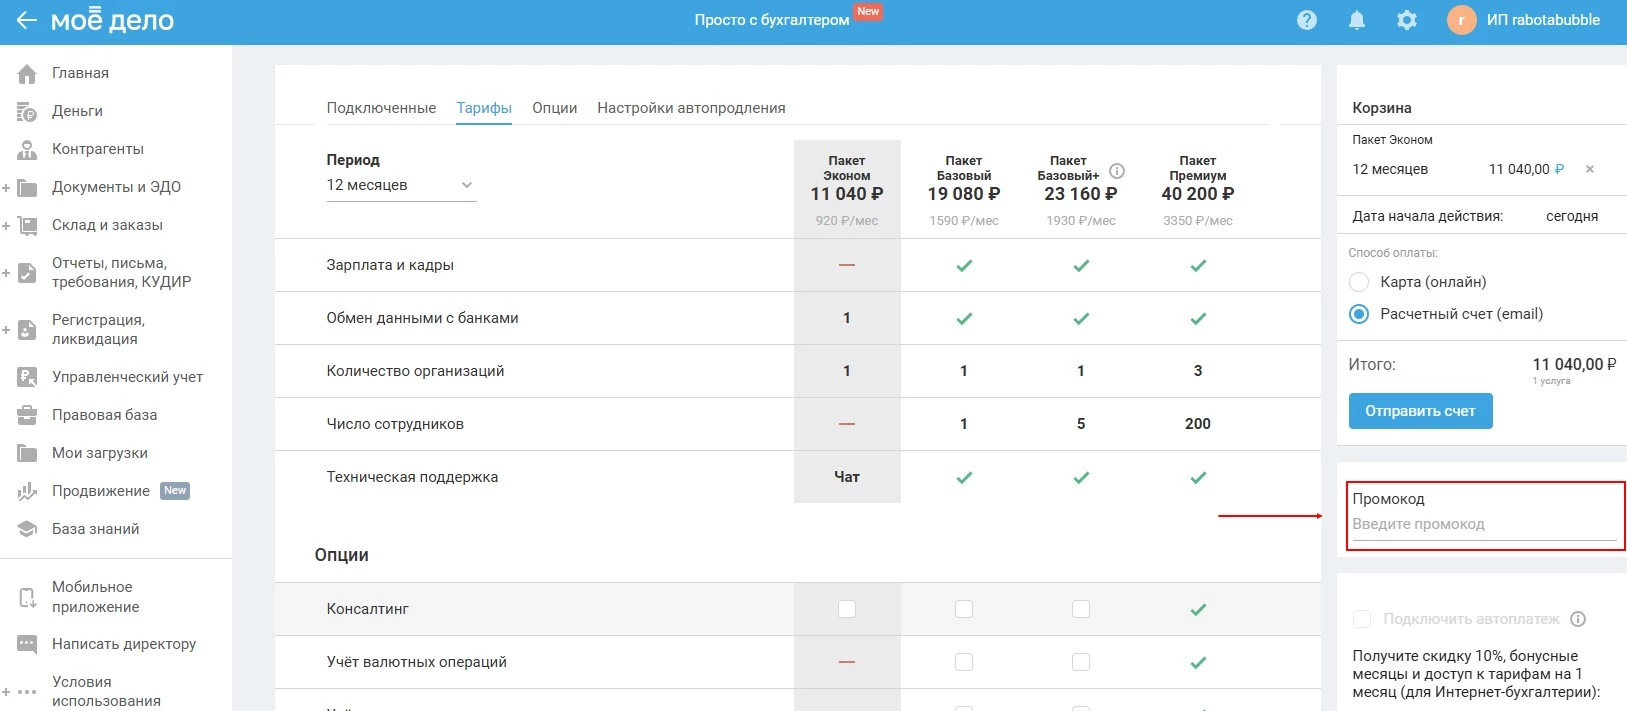
Task: Open Просто с бухгалтером link
Action: (x=772, y=20)
